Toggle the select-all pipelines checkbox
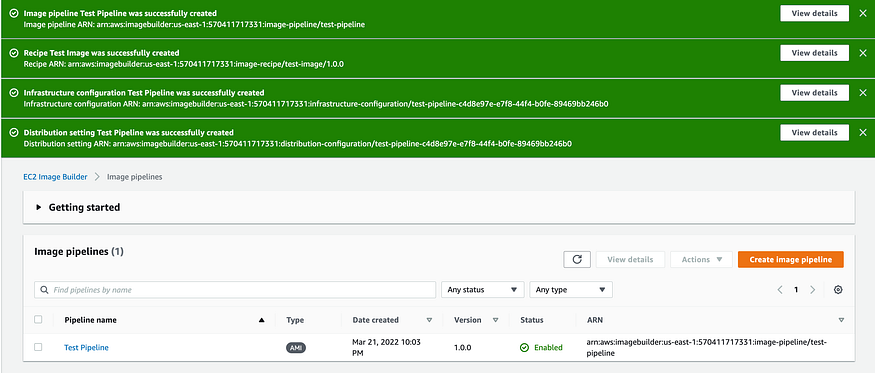 pos(38,319)
